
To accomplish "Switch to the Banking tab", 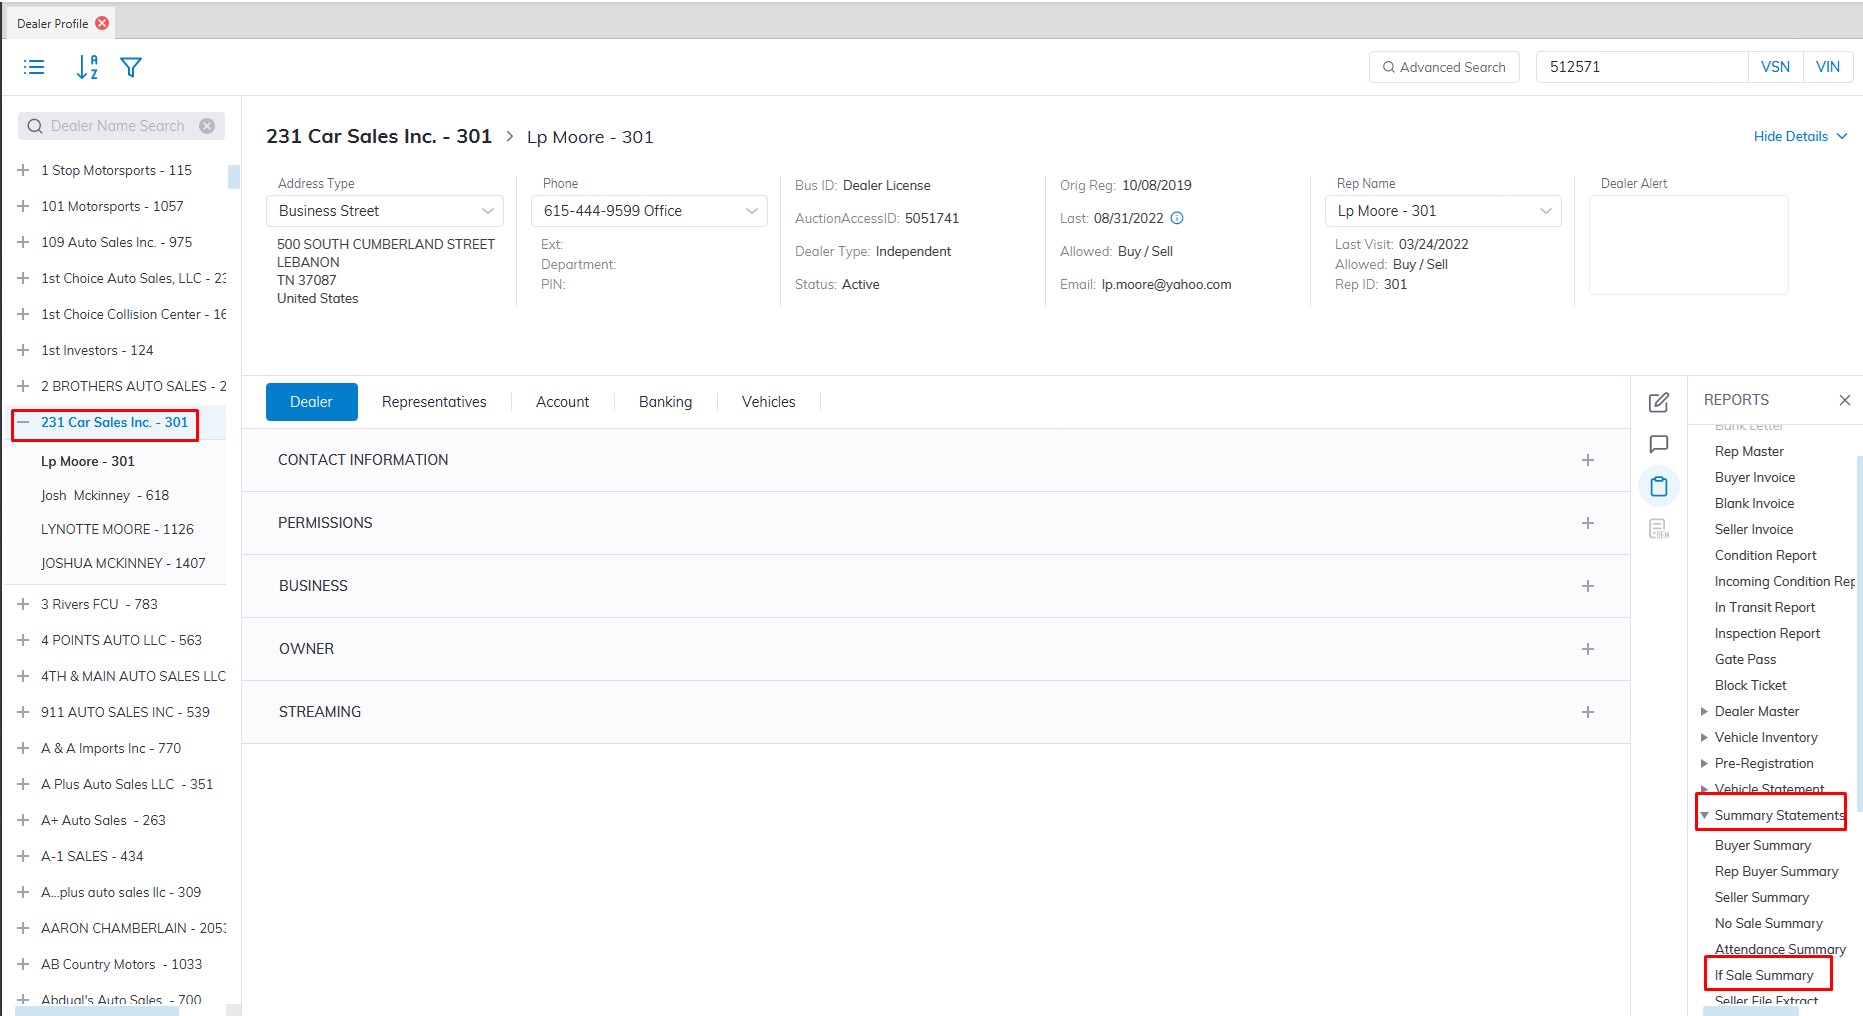I will coord(665,402).
